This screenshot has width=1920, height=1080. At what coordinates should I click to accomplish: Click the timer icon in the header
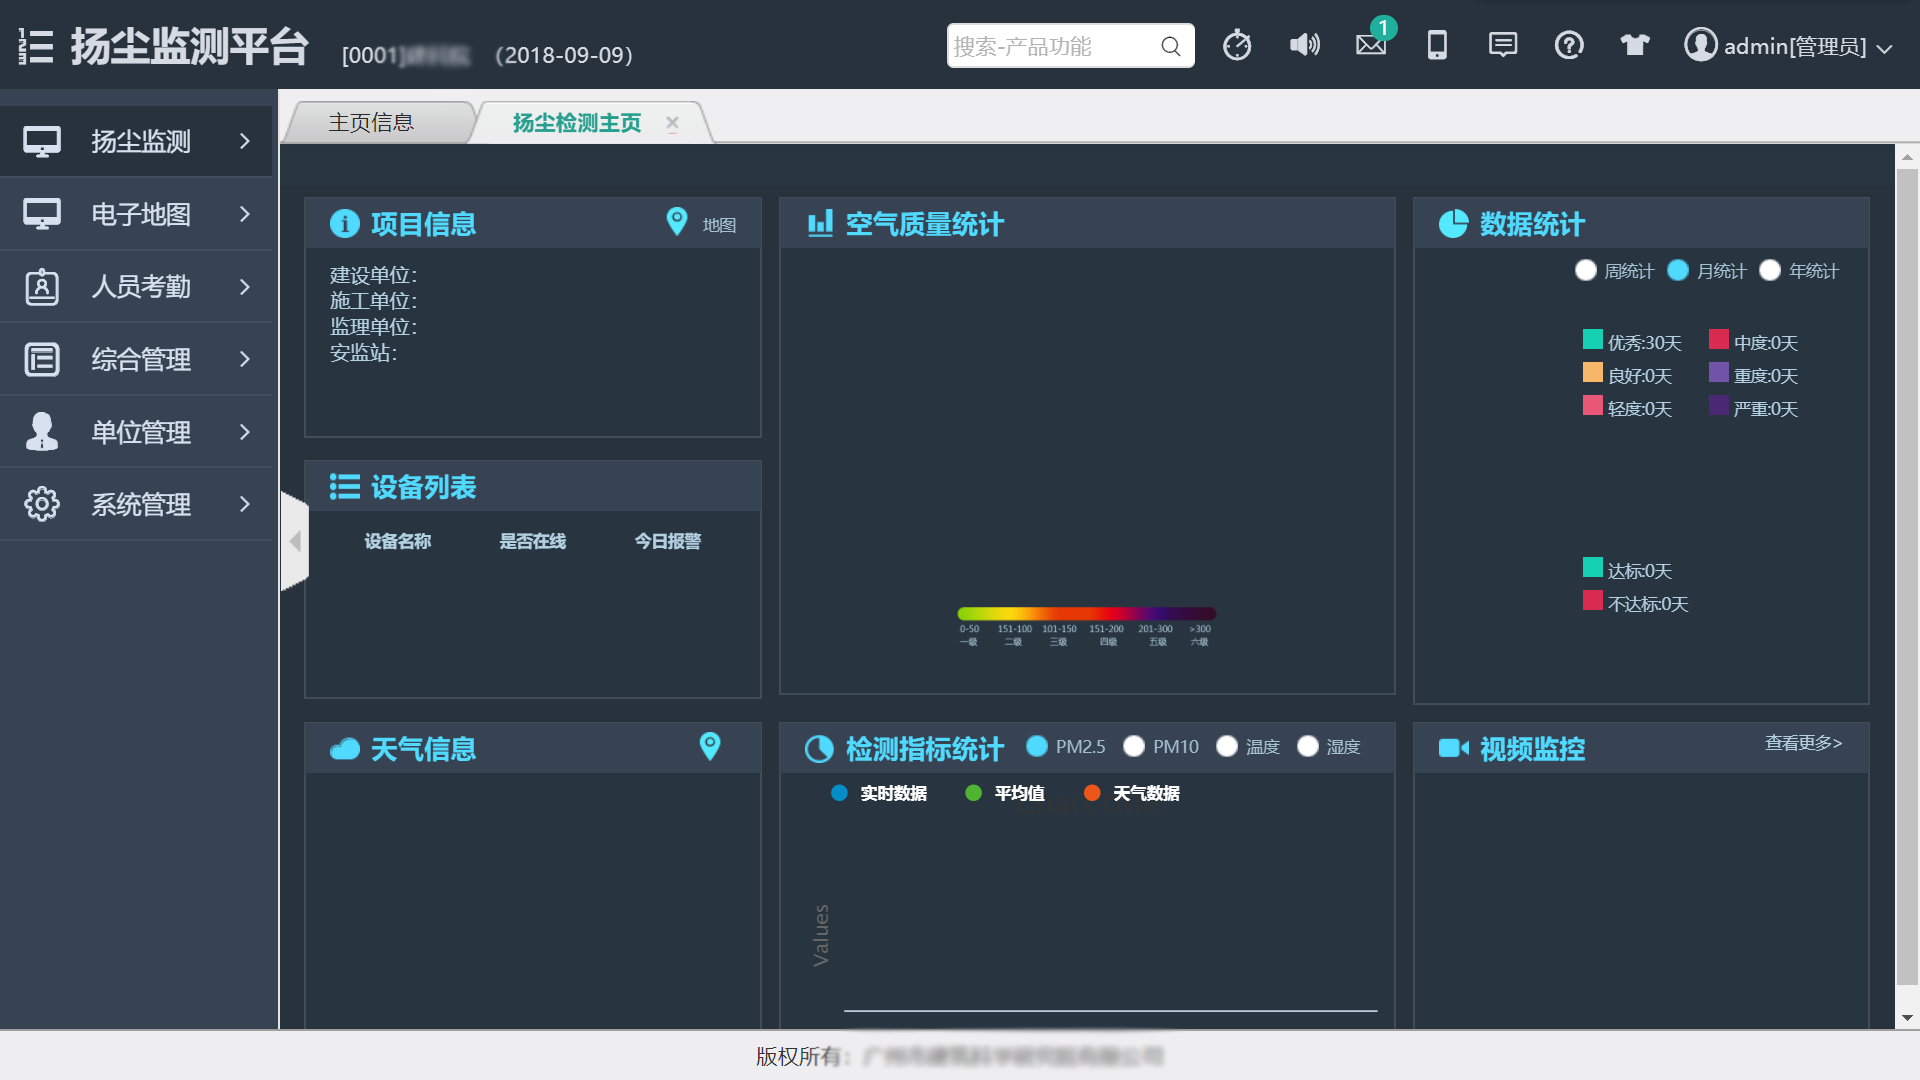(1237, 45)
